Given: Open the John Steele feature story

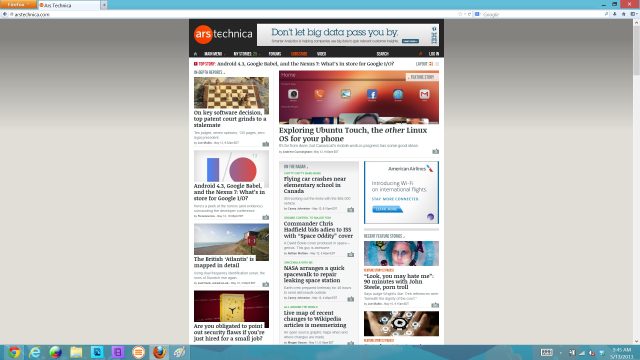Looking at the screenshot, I should 399,282.
